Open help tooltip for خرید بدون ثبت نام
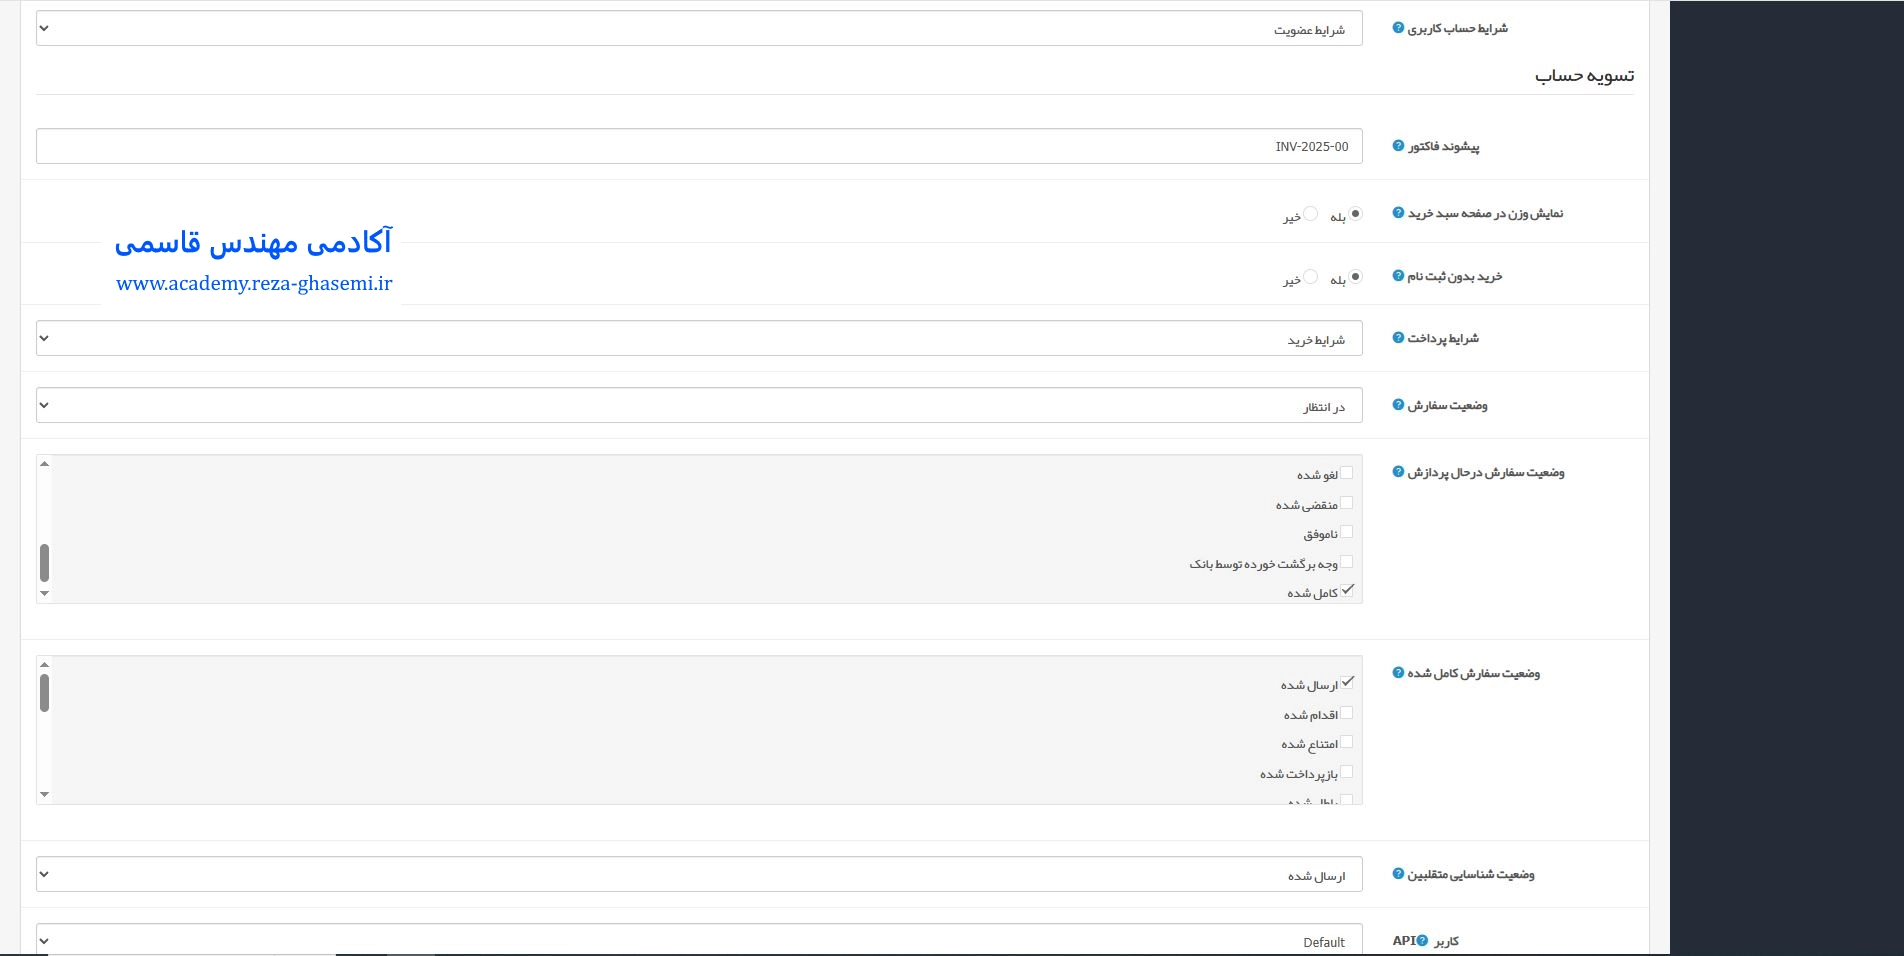This screenshot has height=956, width=1904. coord(1398,276)
